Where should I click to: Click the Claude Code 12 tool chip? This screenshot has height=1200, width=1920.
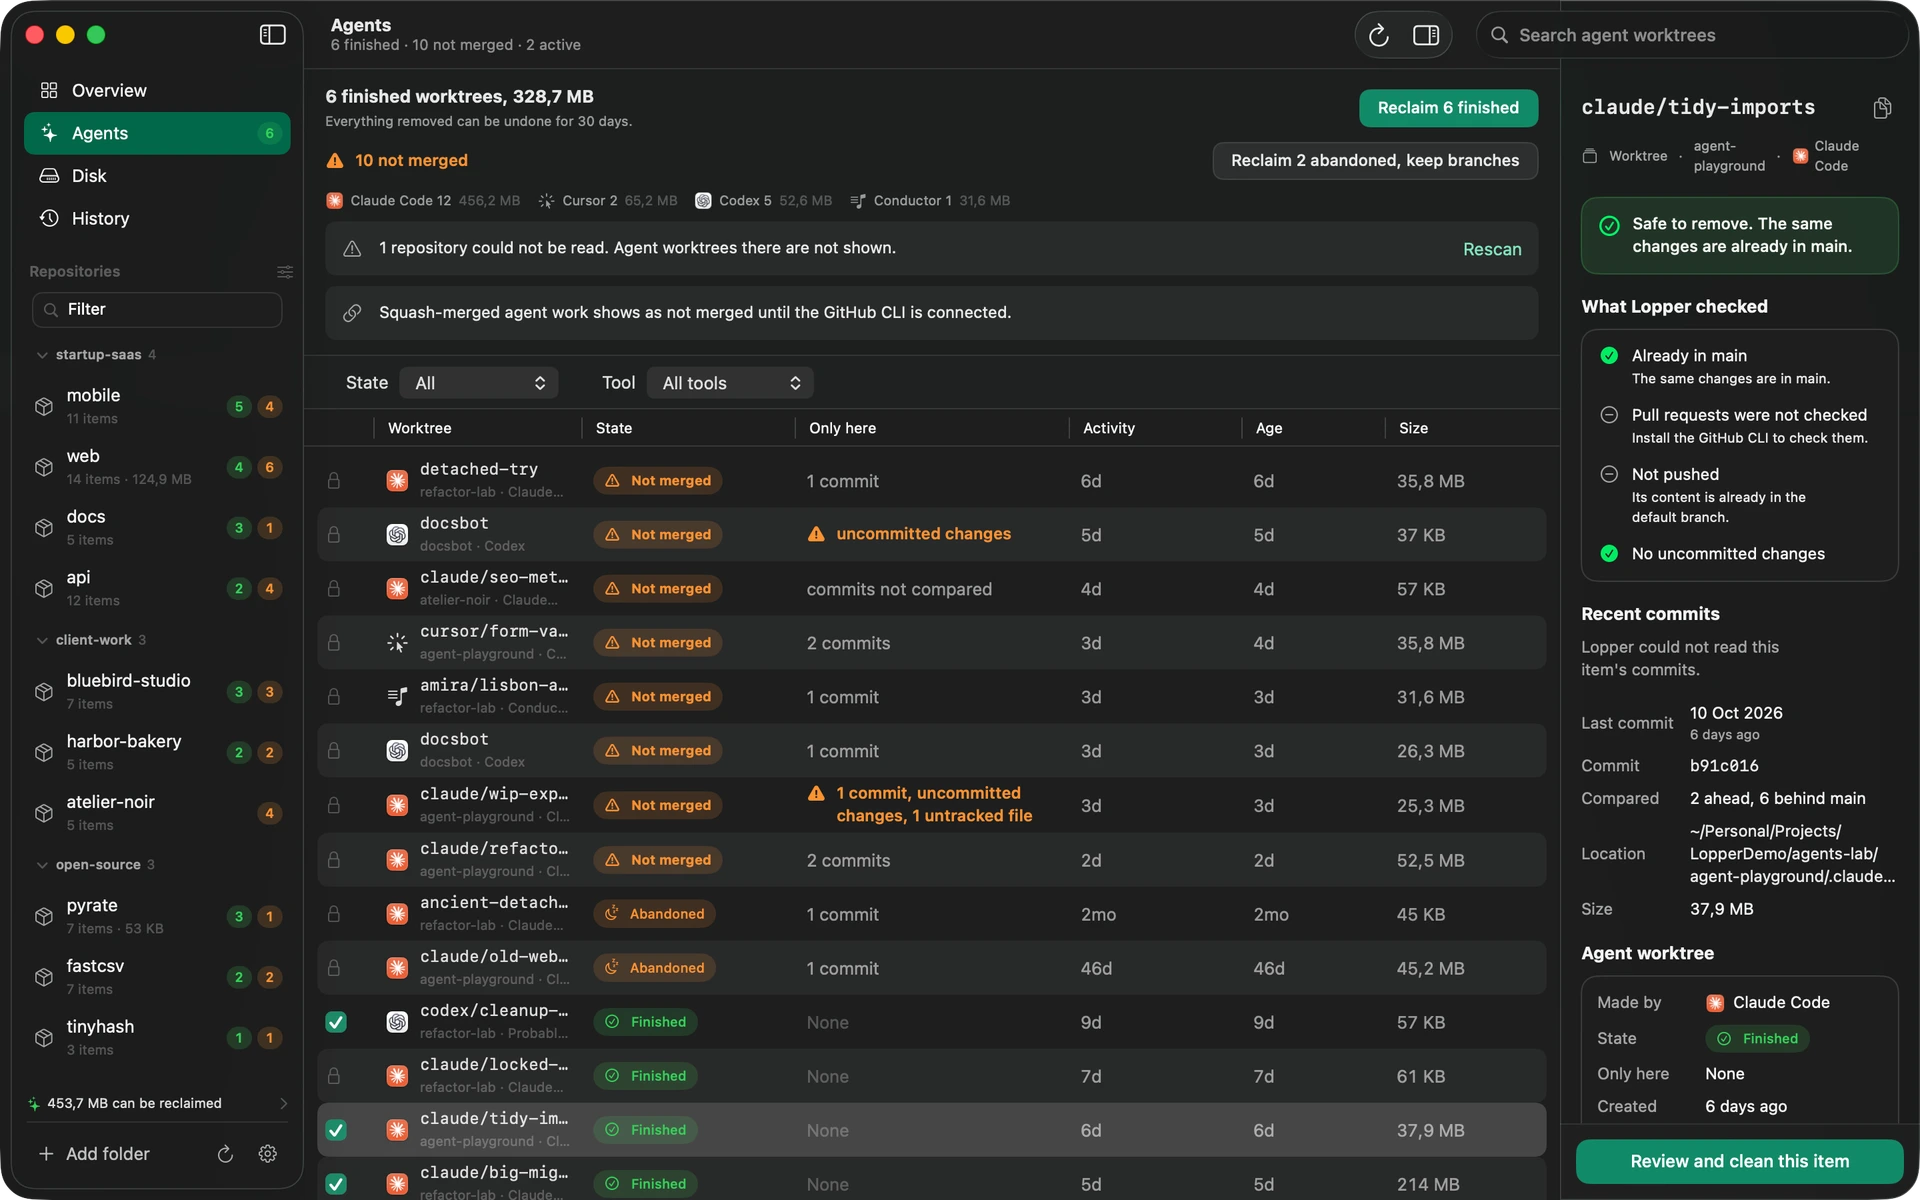coord(423,201)
